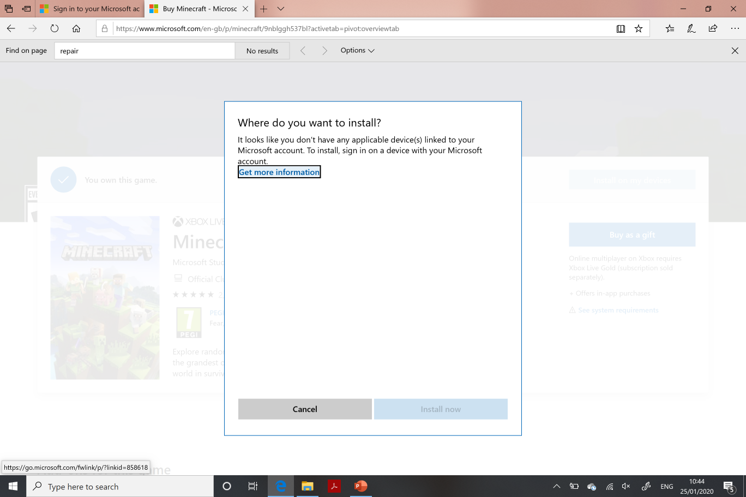Open the Windows Start menu
Screen dimensions: 746x497
click(x=13, y=486)
